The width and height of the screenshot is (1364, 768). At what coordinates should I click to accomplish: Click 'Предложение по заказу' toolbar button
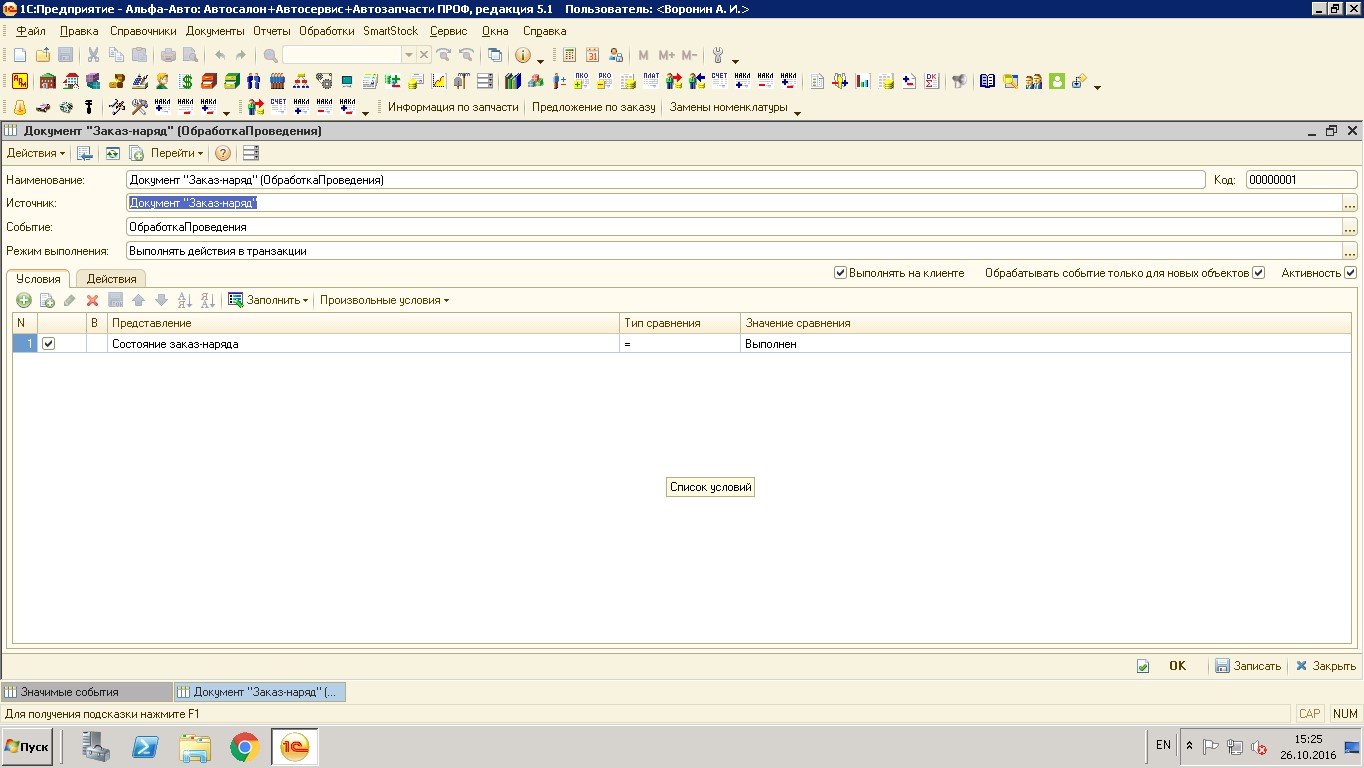(594, 107)
